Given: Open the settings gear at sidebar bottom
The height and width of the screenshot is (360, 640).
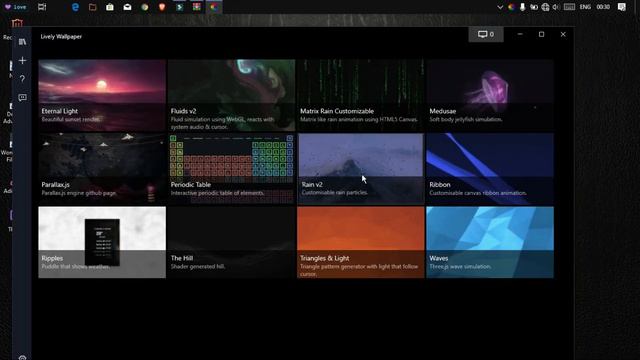Looking at the screenshot, I should 22,358.
